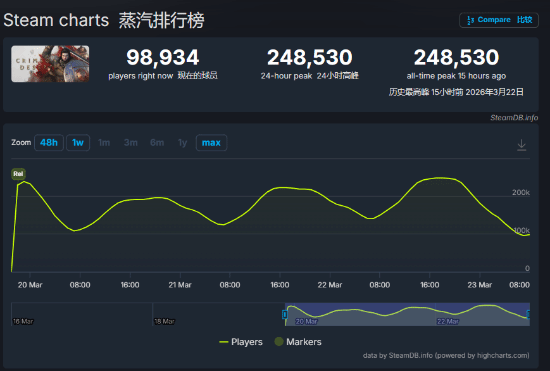This screenshot has height=371, width=550.
Task: Click the SteamDB.info credit text
Action: pyautogui.click(x=514, y=118)
